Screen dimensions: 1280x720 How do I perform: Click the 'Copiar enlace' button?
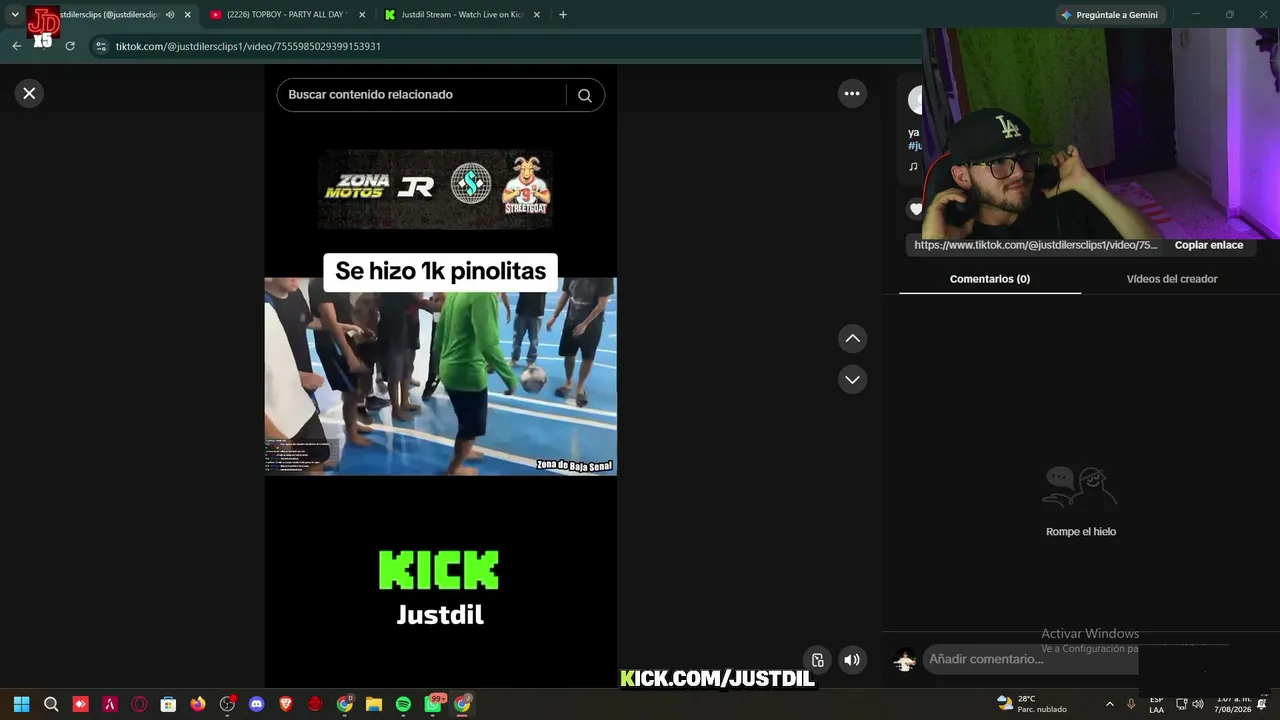1209,245
